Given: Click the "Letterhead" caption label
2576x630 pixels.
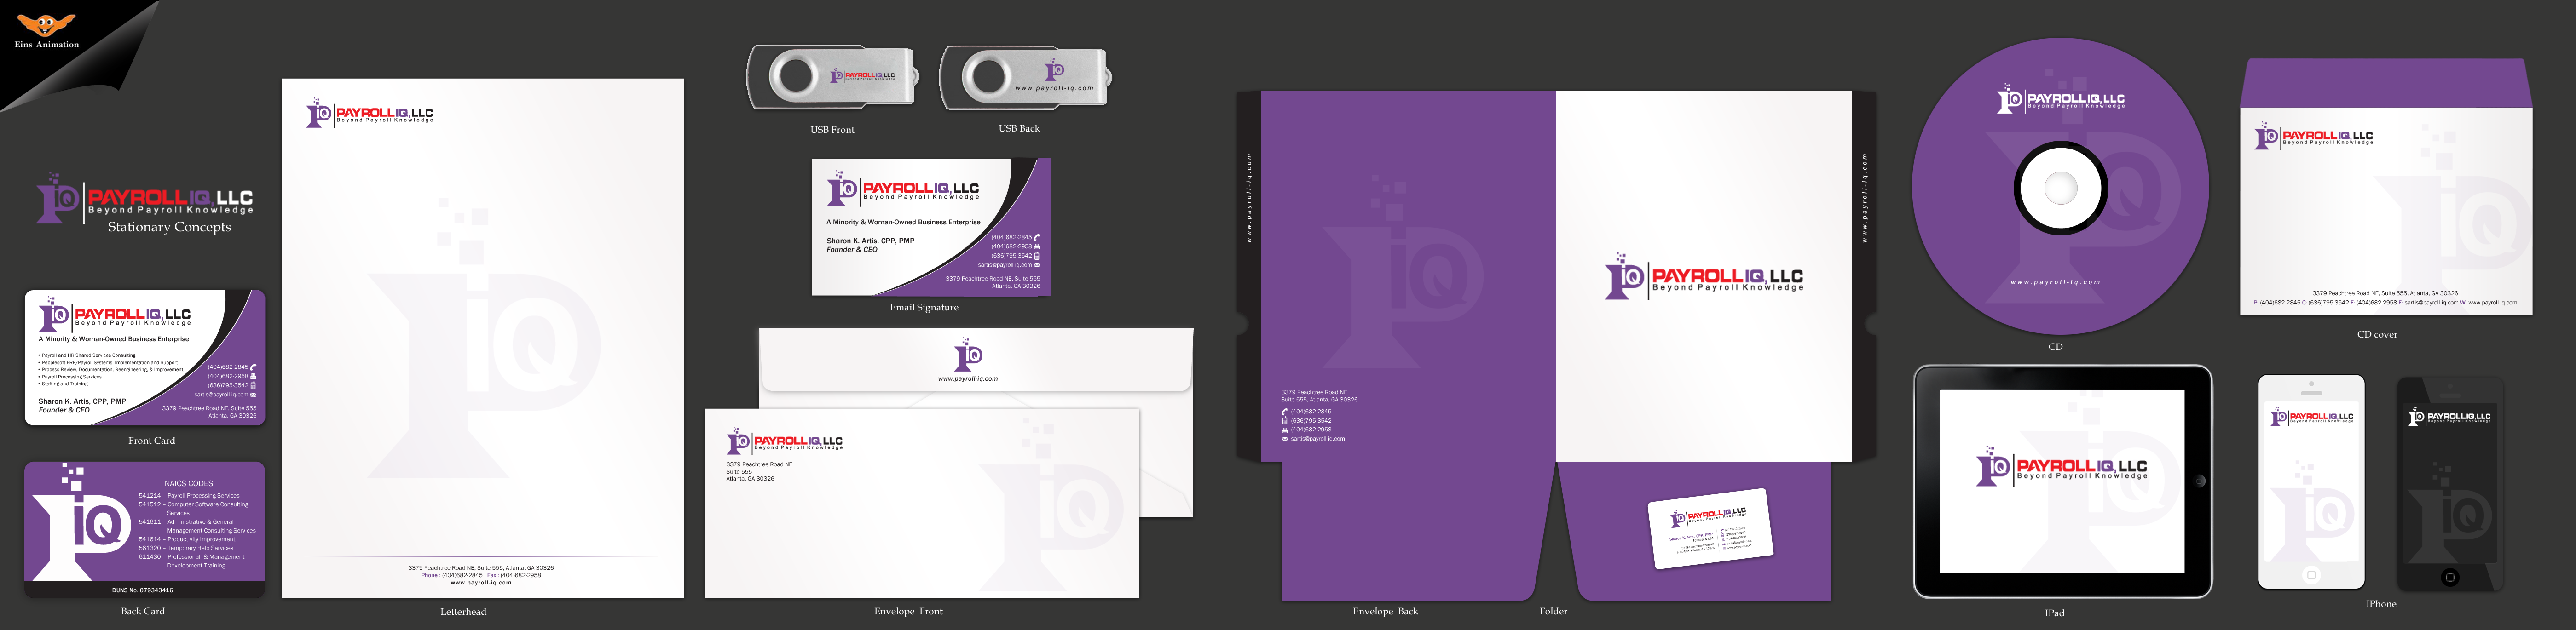Looking at the screenshot, I should click(x=463, y=611).
